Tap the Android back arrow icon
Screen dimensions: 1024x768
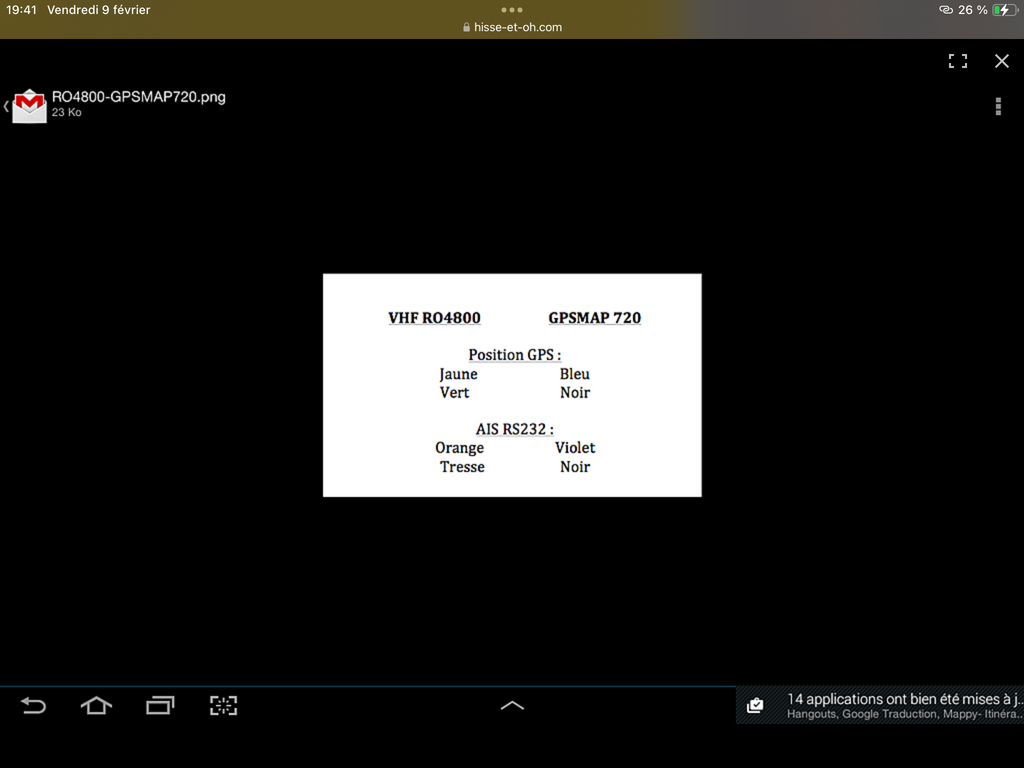pos(33,705)
